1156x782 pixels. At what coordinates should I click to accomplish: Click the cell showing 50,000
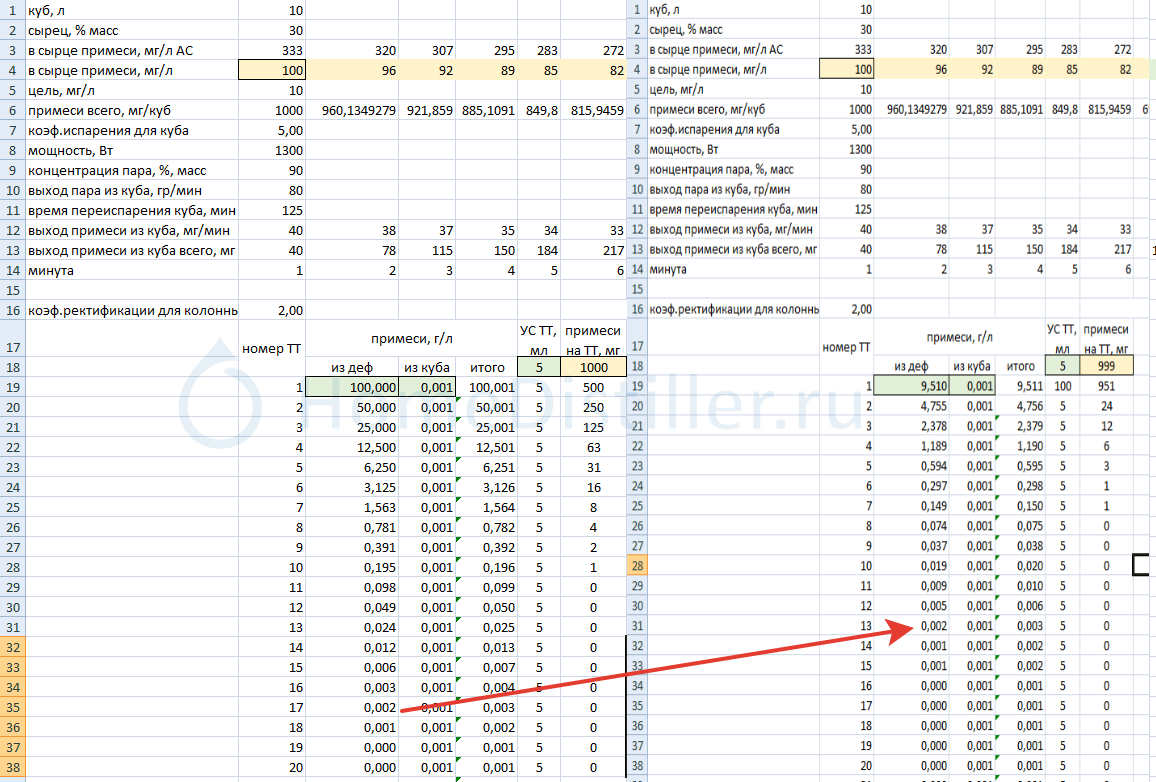(352, 408)
